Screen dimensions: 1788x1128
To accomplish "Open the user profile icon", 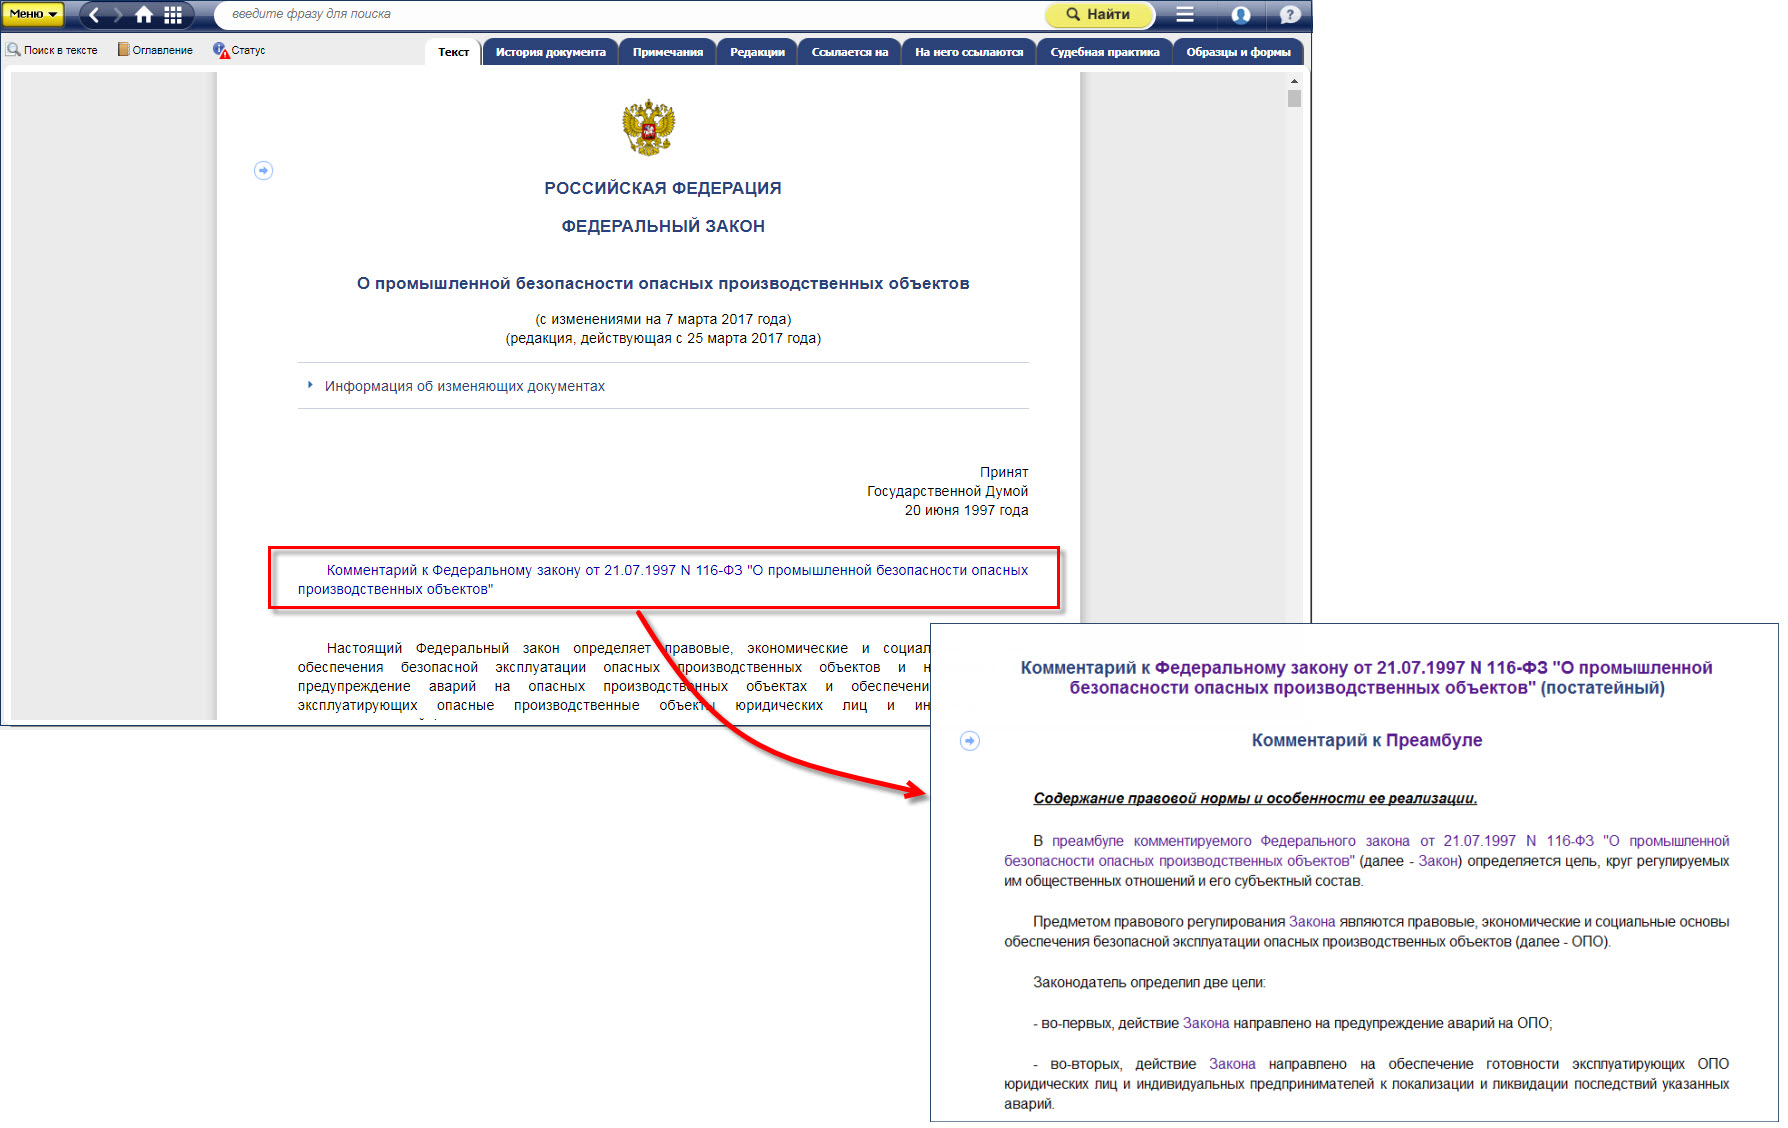I will (x=1241, y=15).
